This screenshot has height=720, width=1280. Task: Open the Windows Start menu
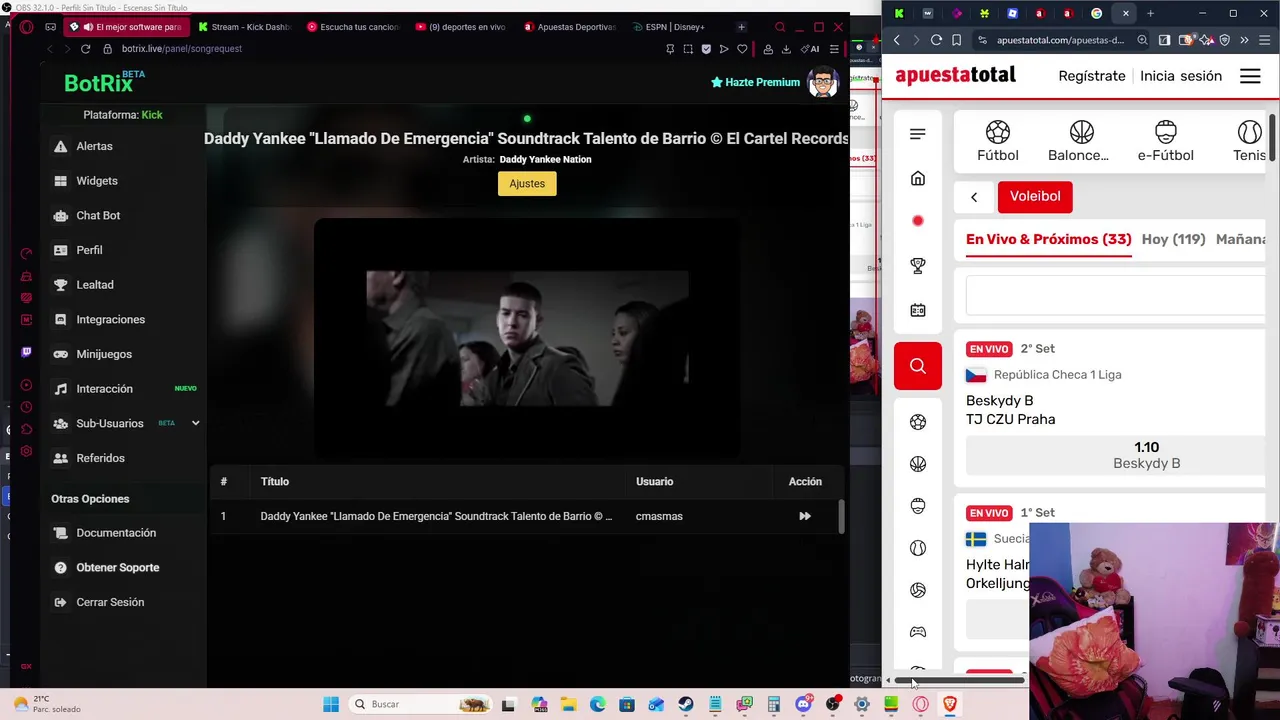[331, 704]
